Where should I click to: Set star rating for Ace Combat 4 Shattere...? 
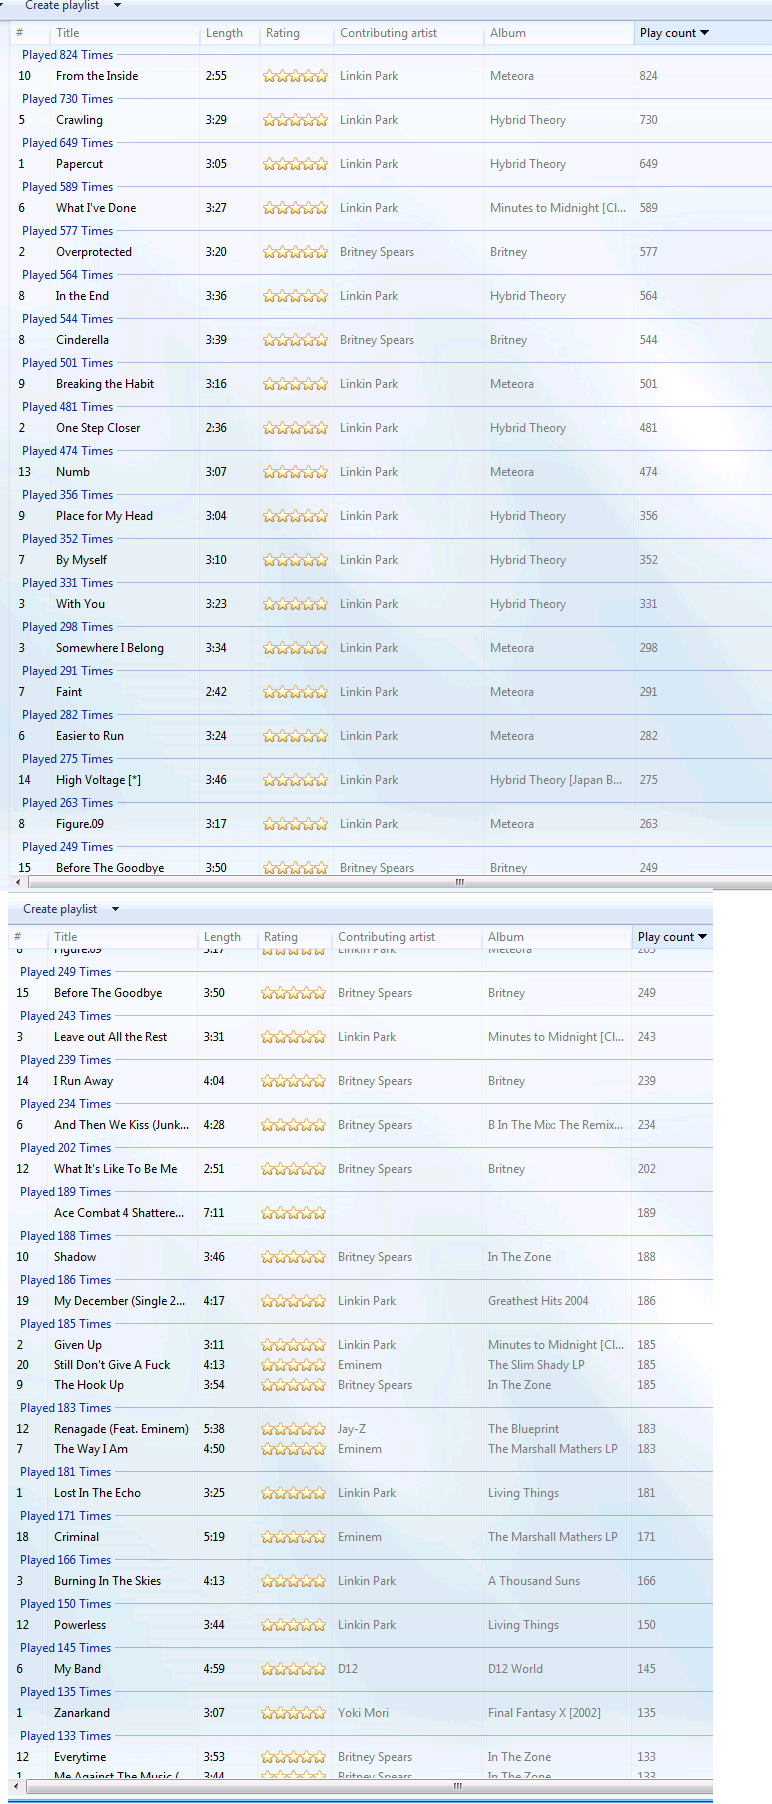pos(293,1213)
